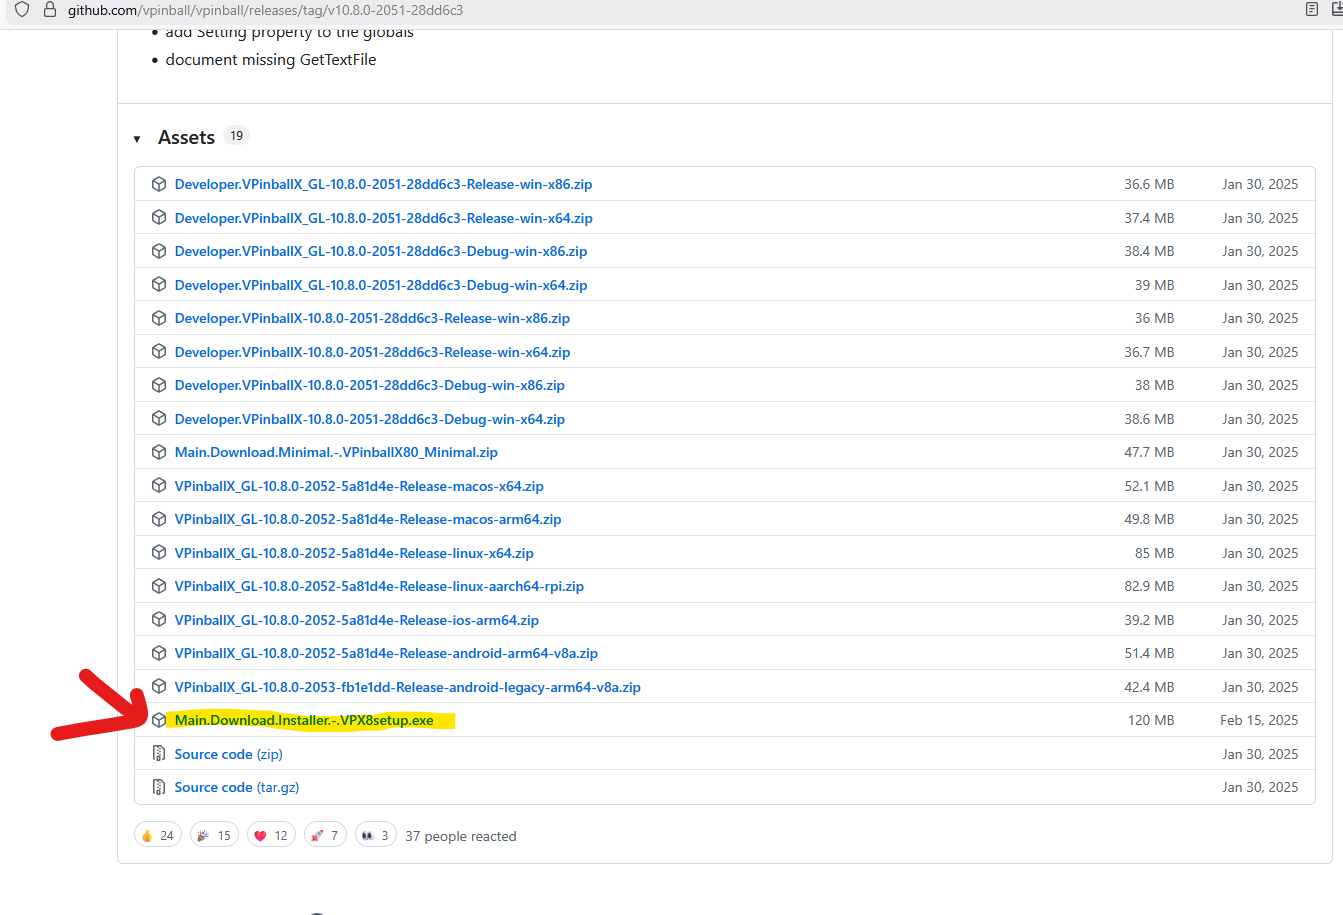Click the Assets count badge "19"
Viewport: 1343px width, 915px height.
(236, 136)
